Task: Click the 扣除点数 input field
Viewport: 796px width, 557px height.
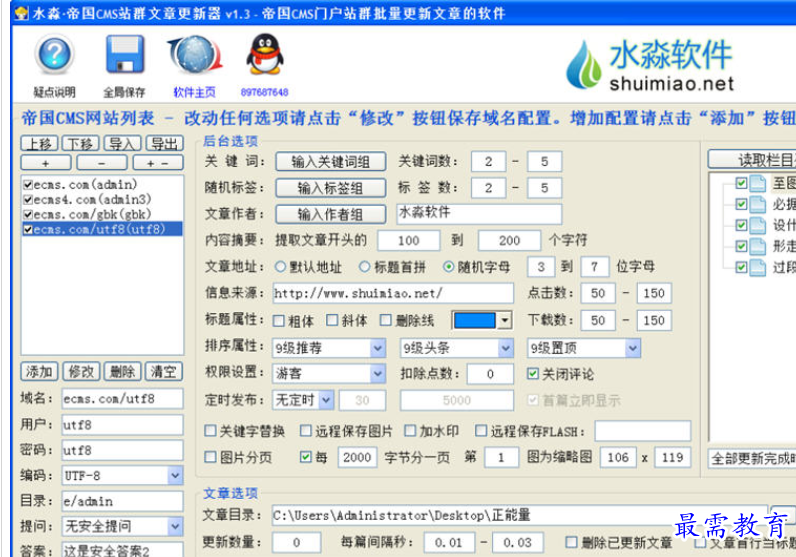Action: [x=490, y=374]
